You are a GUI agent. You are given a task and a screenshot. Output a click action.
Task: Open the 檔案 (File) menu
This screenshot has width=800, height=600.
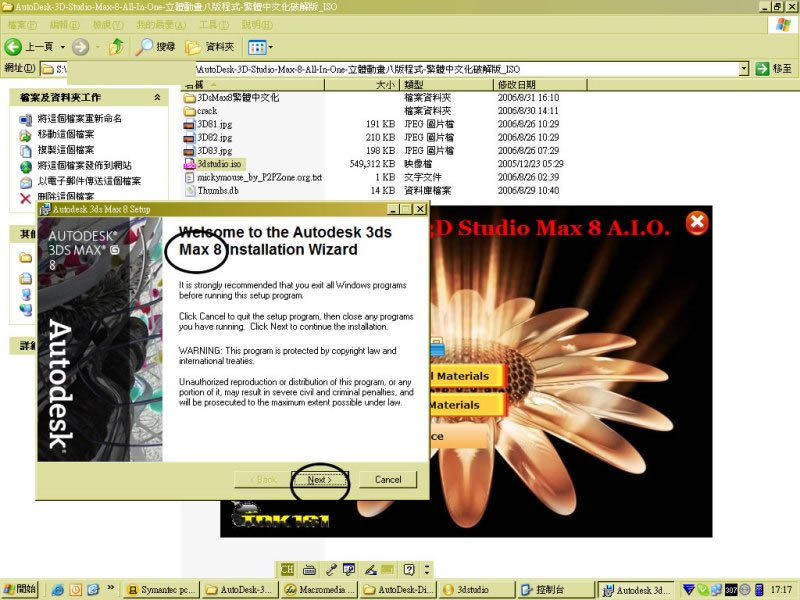pos(22,23)
